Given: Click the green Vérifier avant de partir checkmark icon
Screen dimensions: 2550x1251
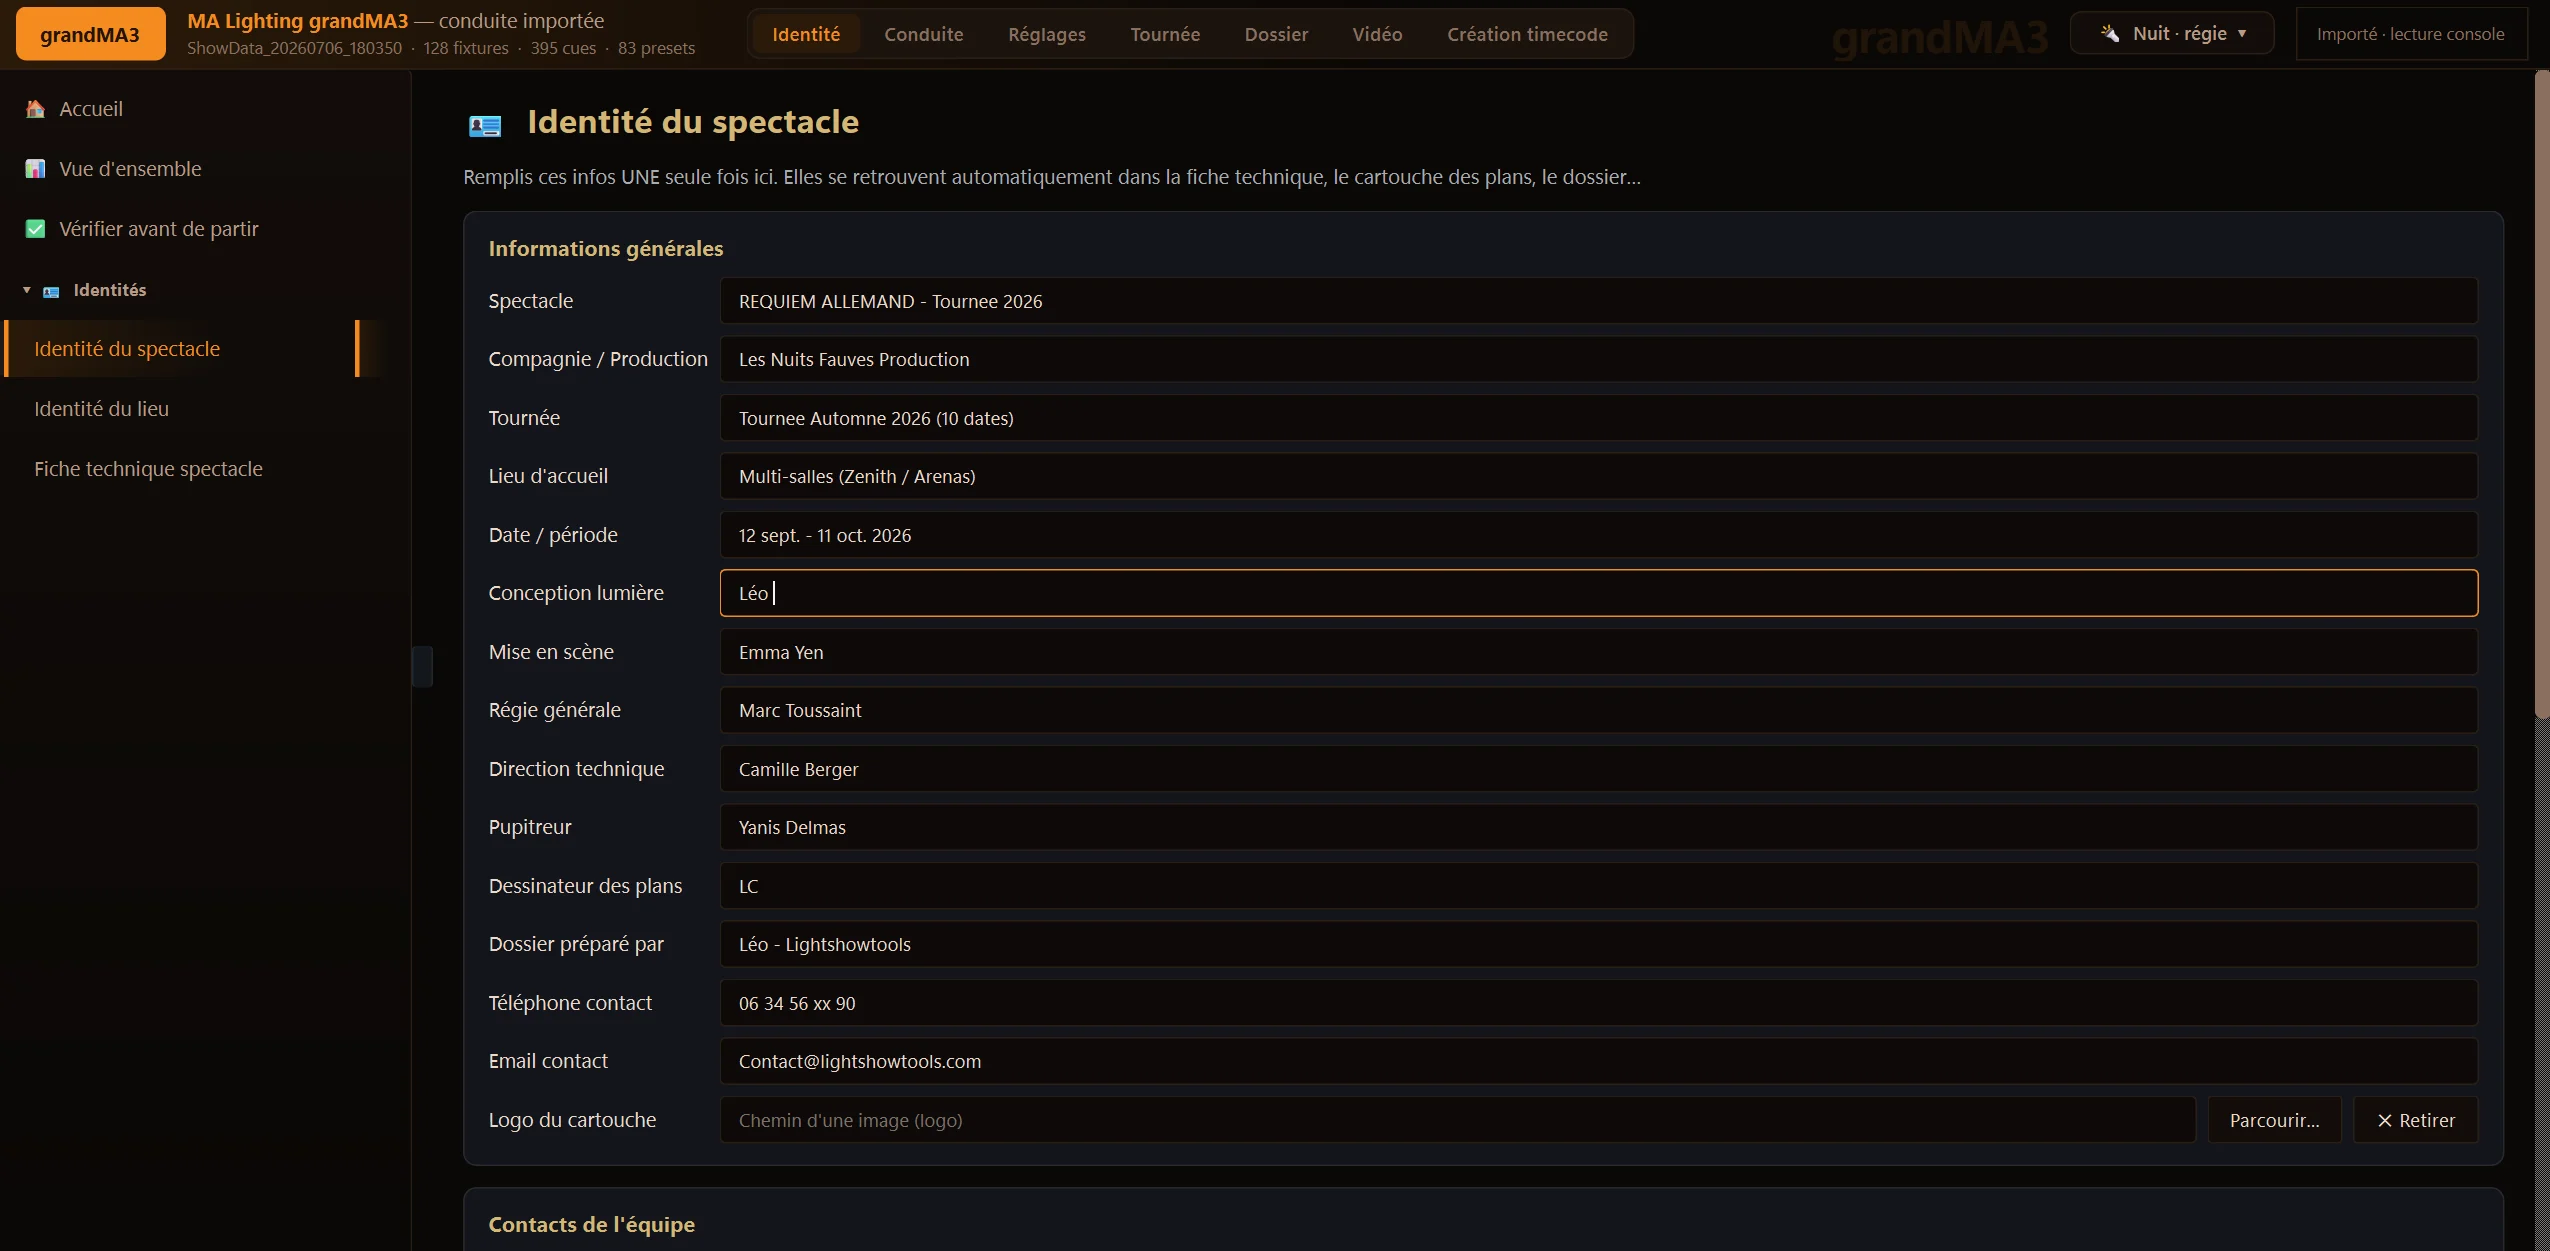Looking at the screenshot, I should click(x=36, y=229).
